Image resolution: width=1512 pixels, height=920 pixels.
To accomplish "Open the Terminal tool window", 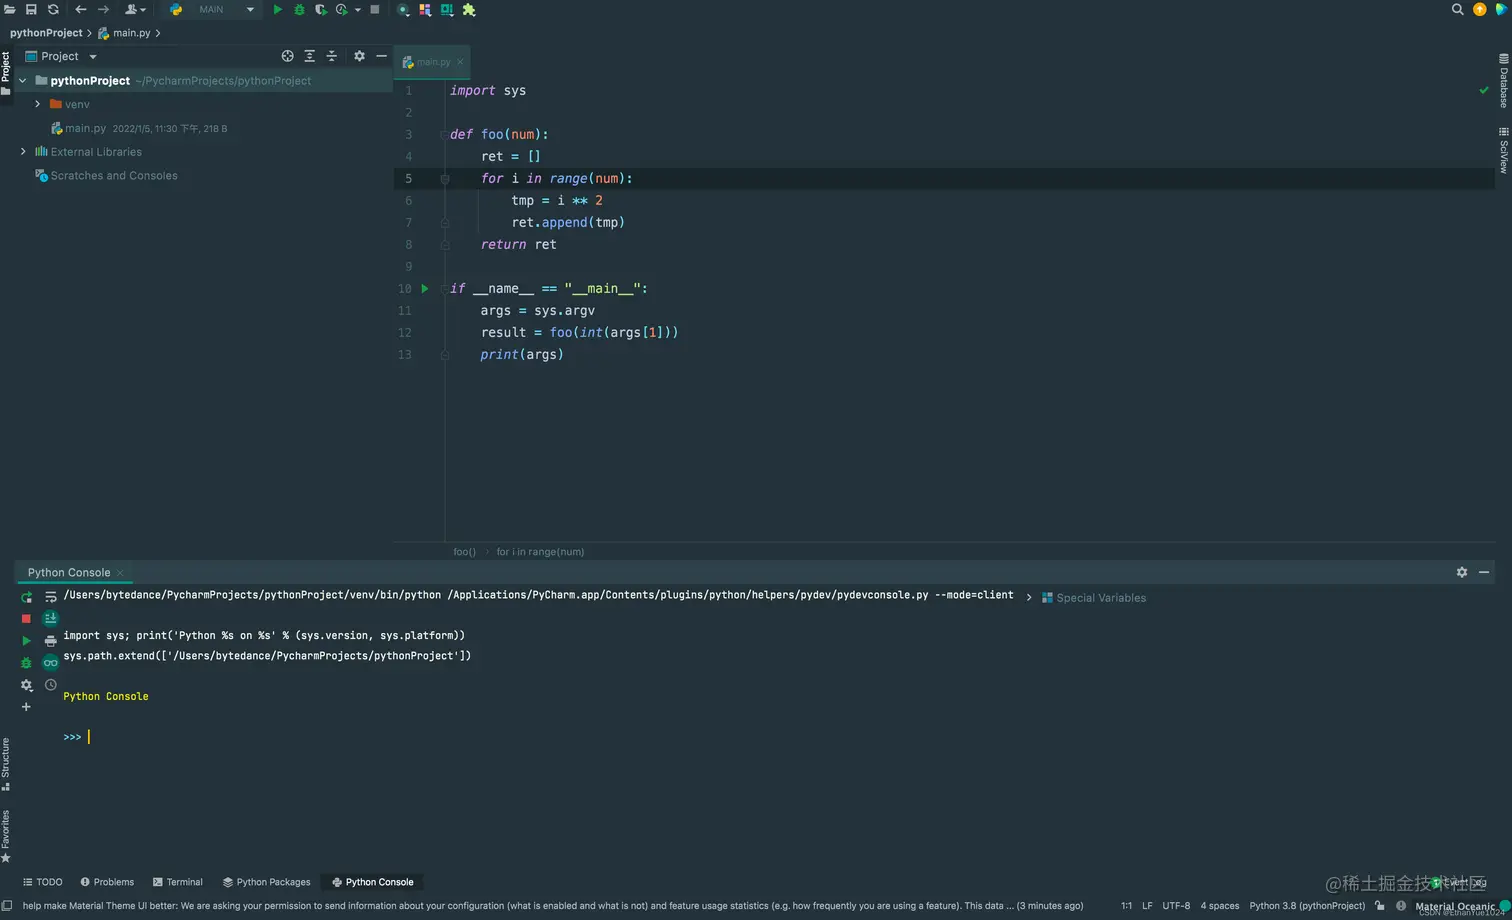I will 178,882.
